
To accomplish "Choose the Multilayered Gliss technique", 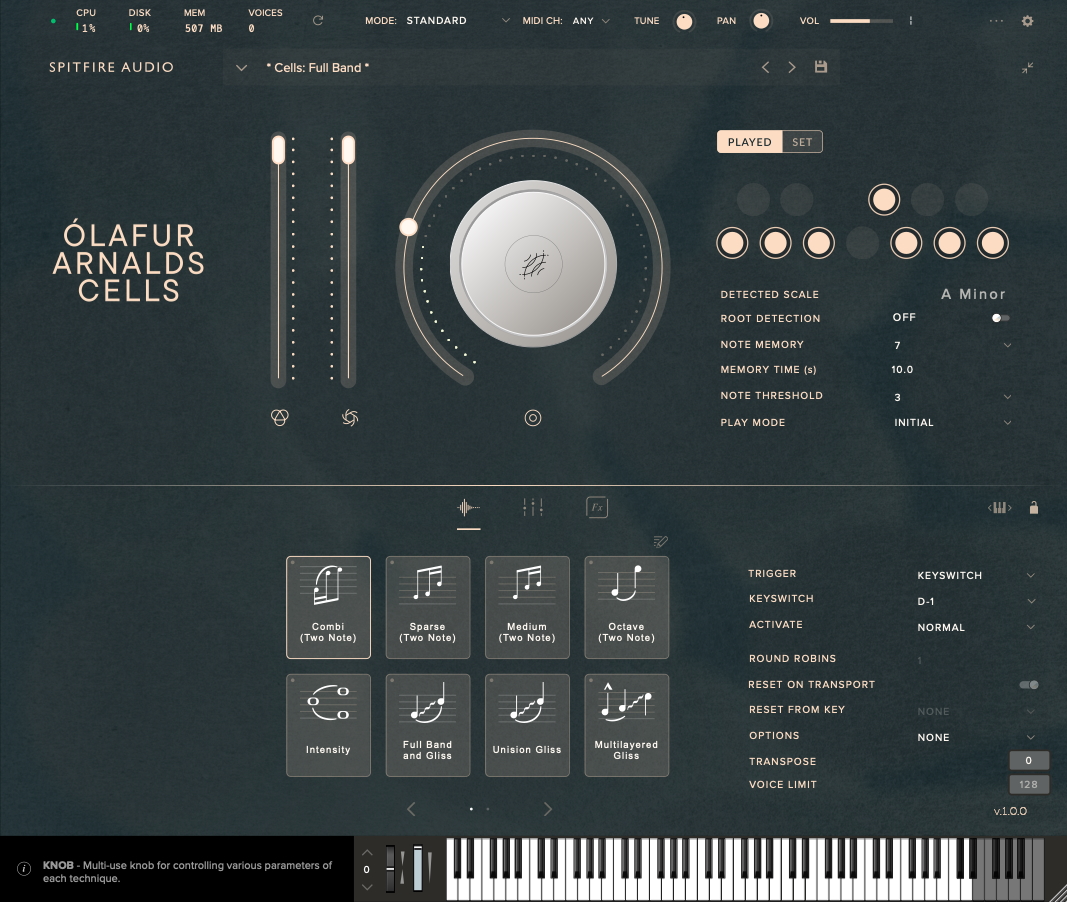I will pyautogui.click(x=626, y=725).
